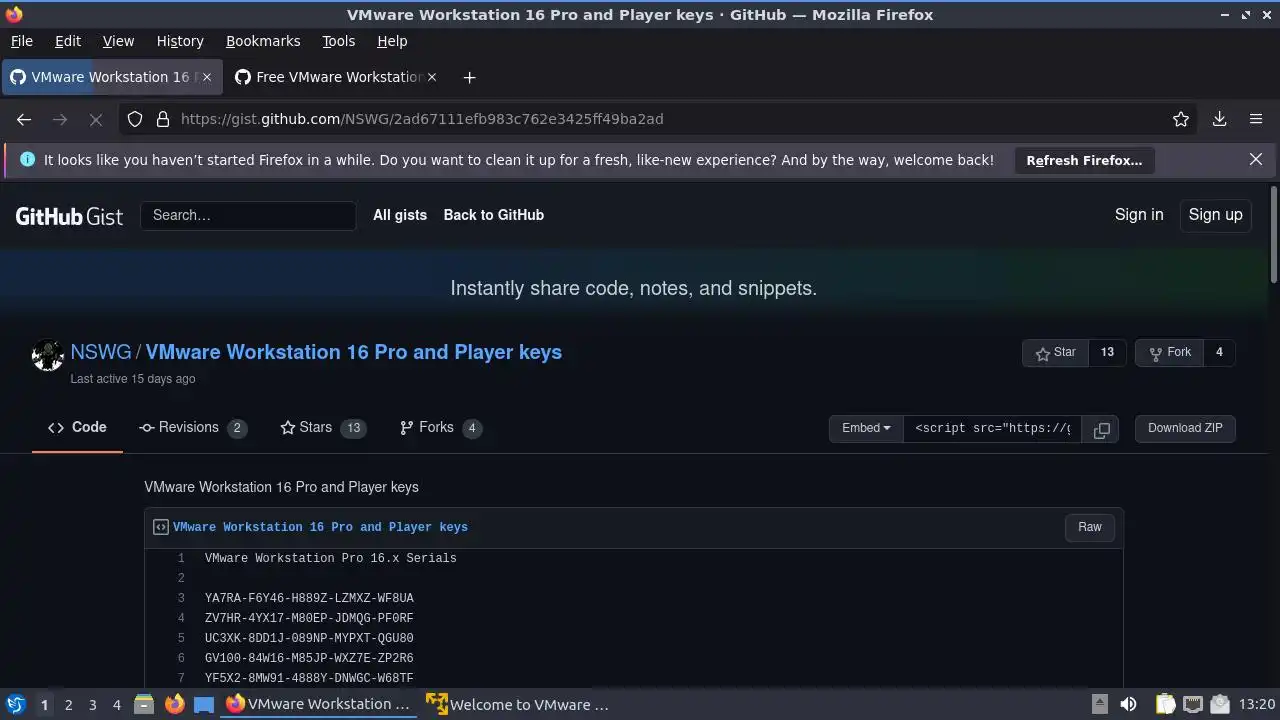Open the History menu
This screenshot has width=1280, height=720.
pos(180,41)
